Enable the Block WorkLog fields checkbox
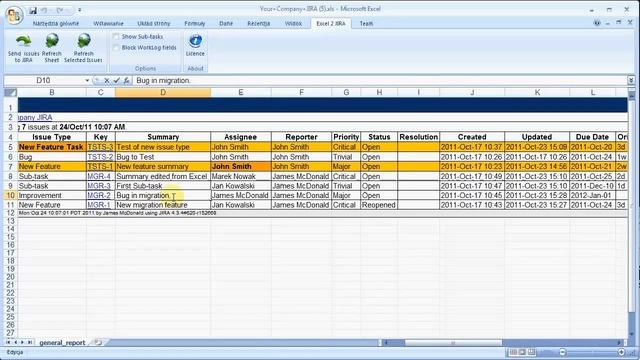 click(116, 48)
